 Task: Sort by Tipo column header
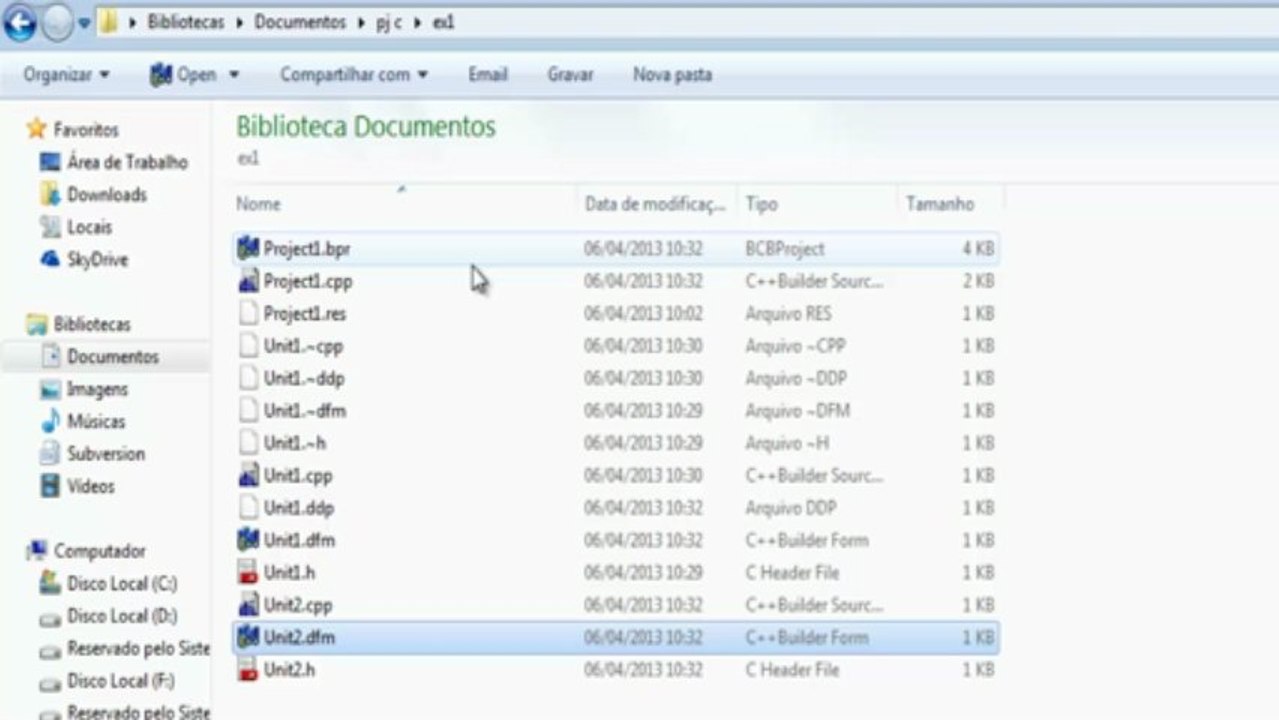(x=762, y=204)
